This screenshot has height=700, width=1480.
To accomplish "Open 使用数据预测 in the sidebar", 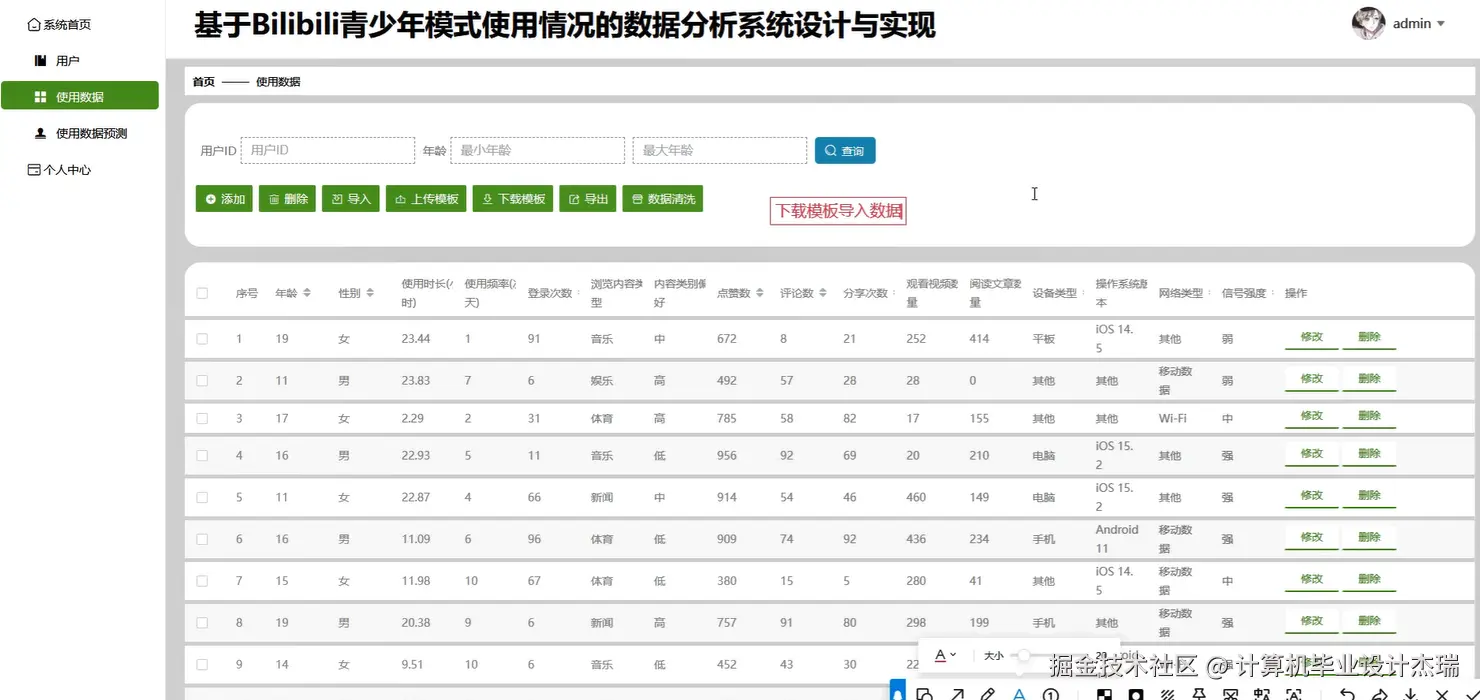I will pos(80,133).
